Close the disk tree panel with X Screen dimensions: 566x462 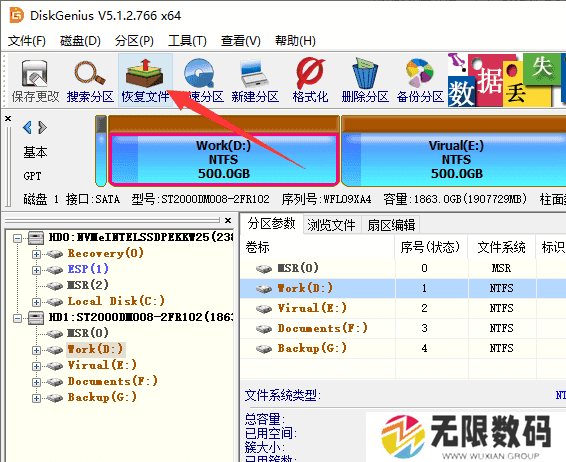pyautogui.click(x=228, y=220)
